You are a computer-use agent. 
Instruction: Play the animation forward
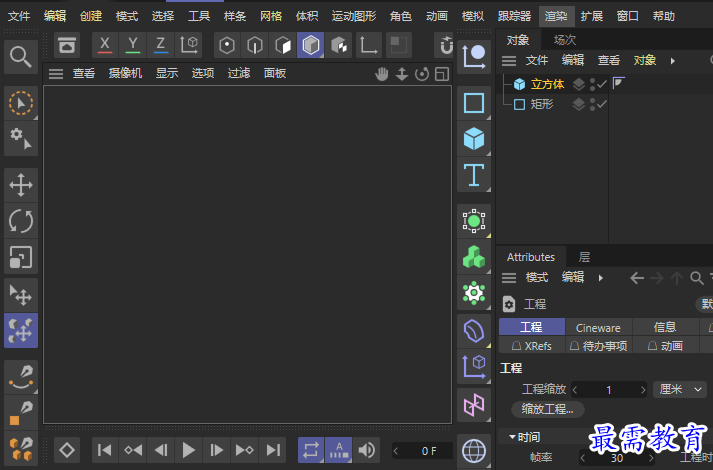point(189,450)
